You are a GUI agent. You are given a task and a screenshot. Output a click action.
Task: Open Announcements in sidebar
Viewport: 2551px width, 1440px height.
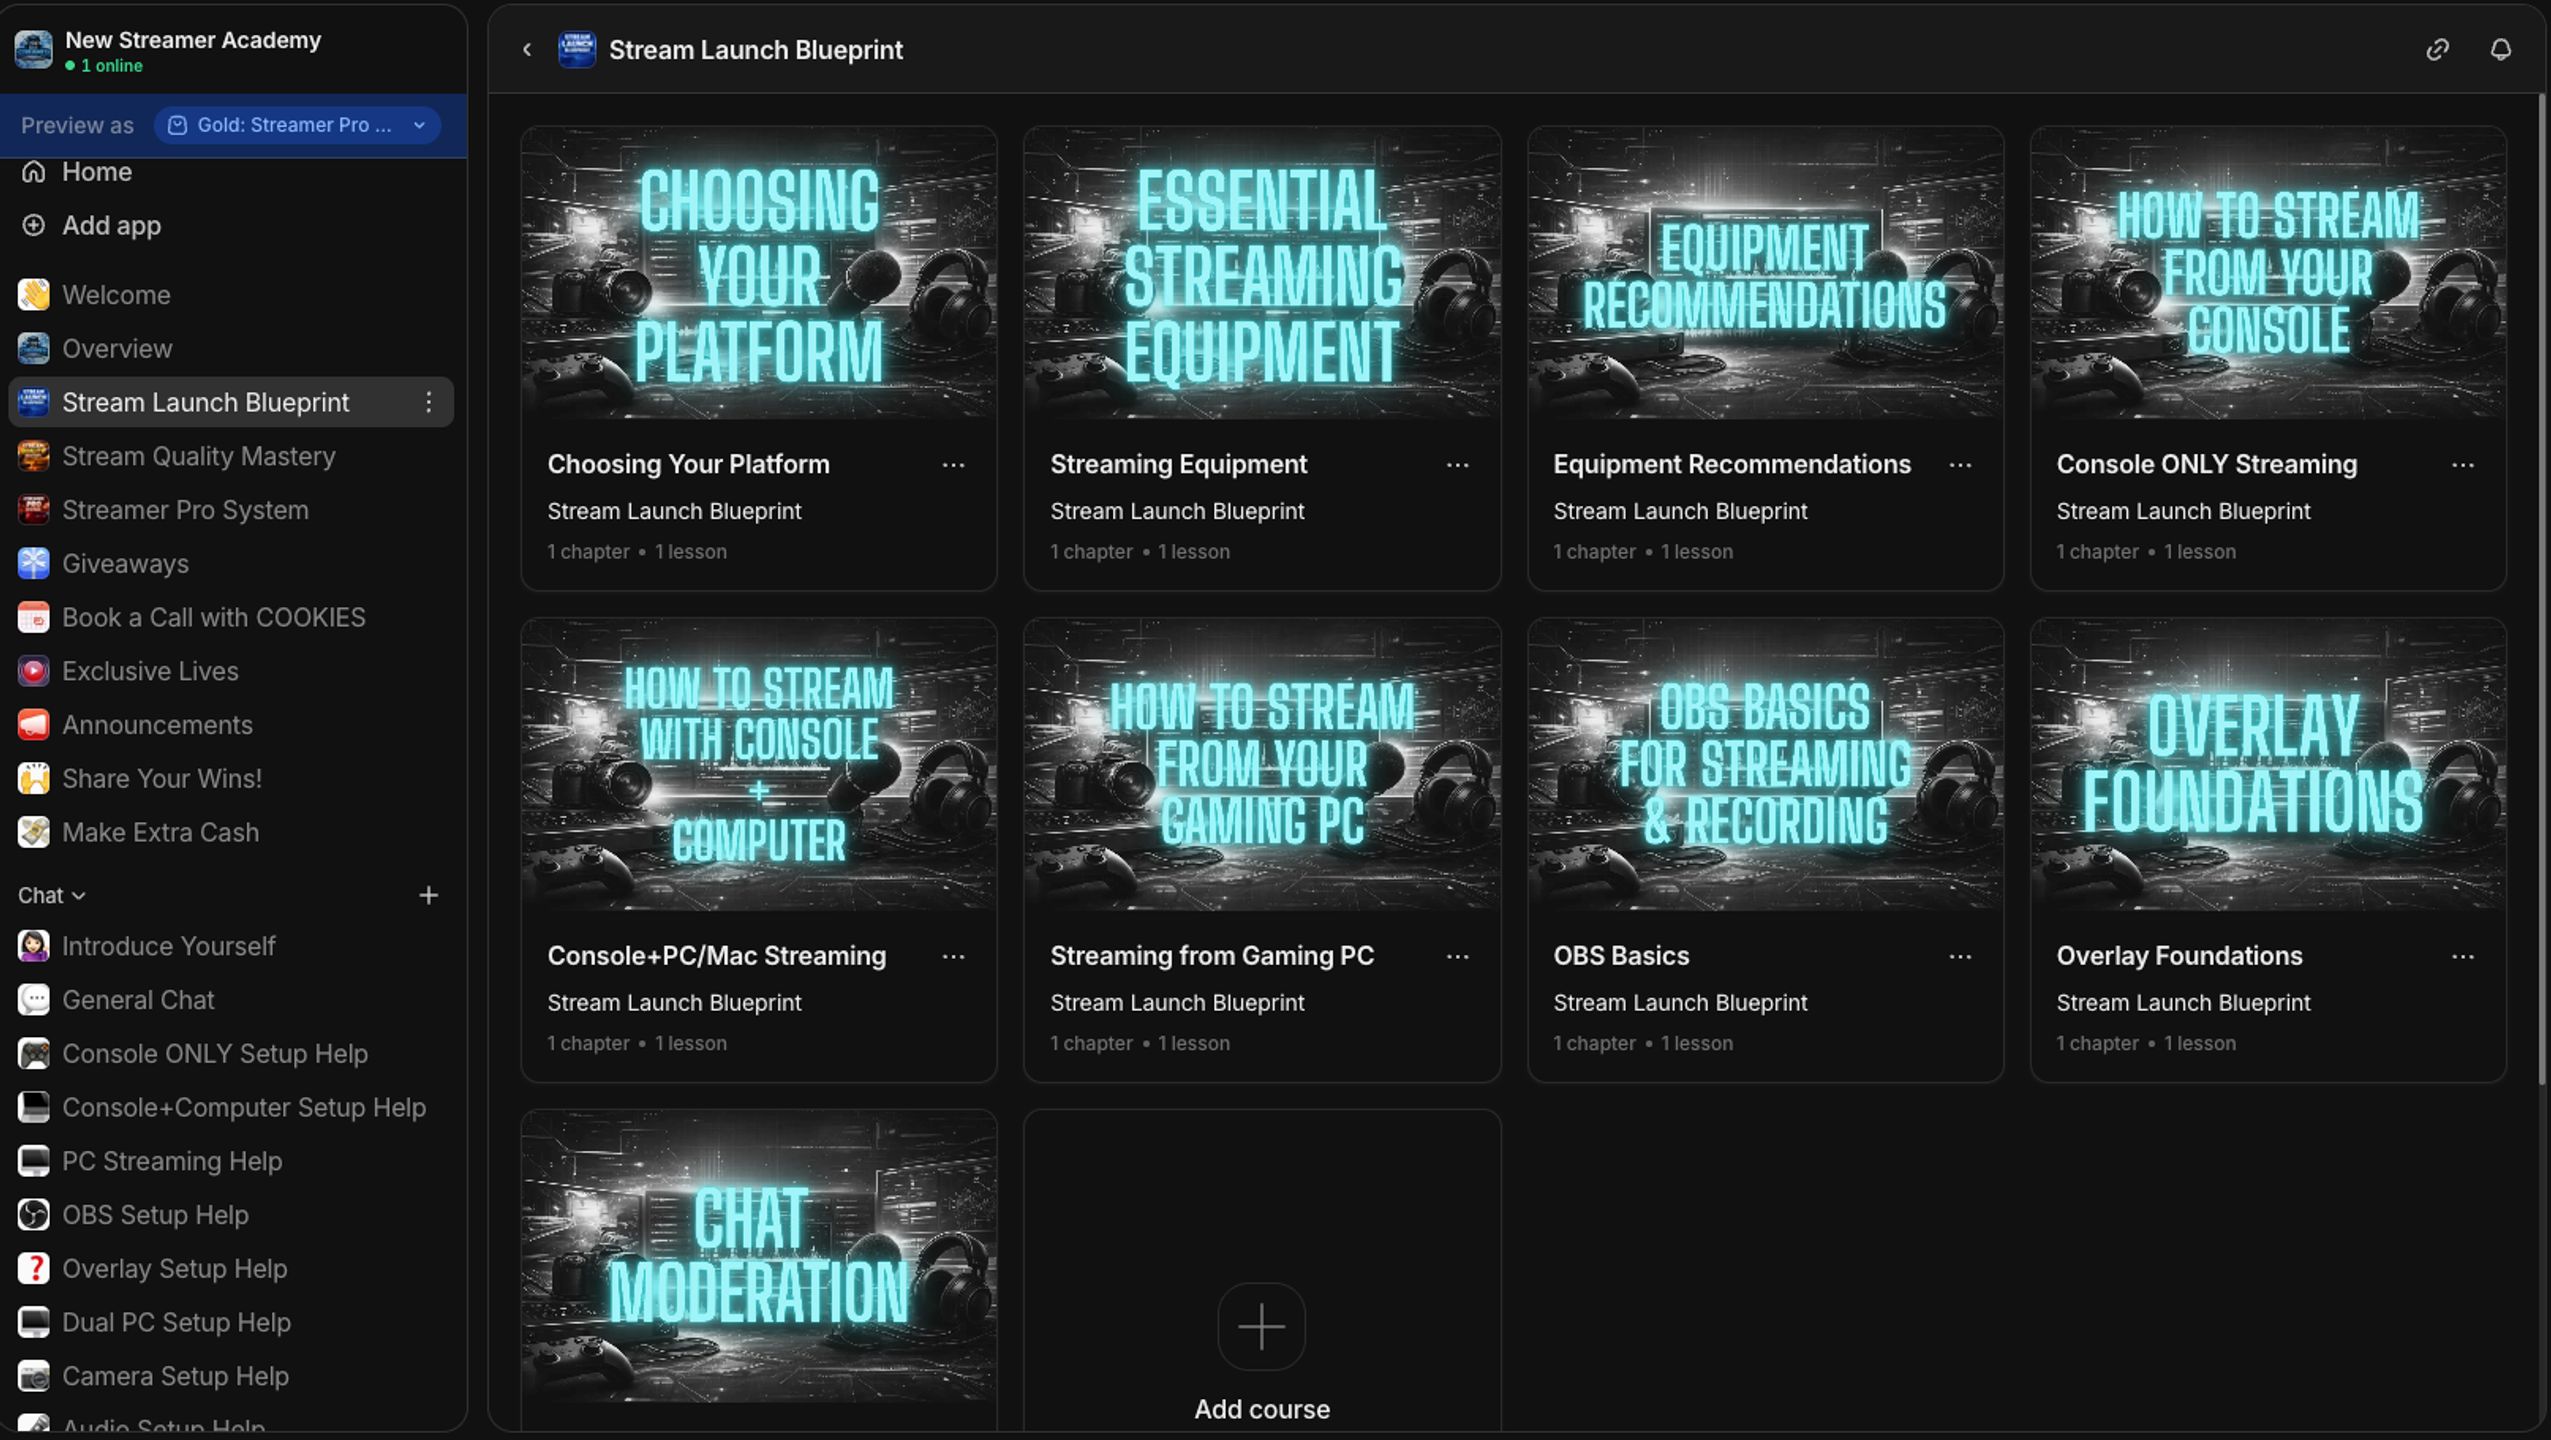tap(231, 725)
